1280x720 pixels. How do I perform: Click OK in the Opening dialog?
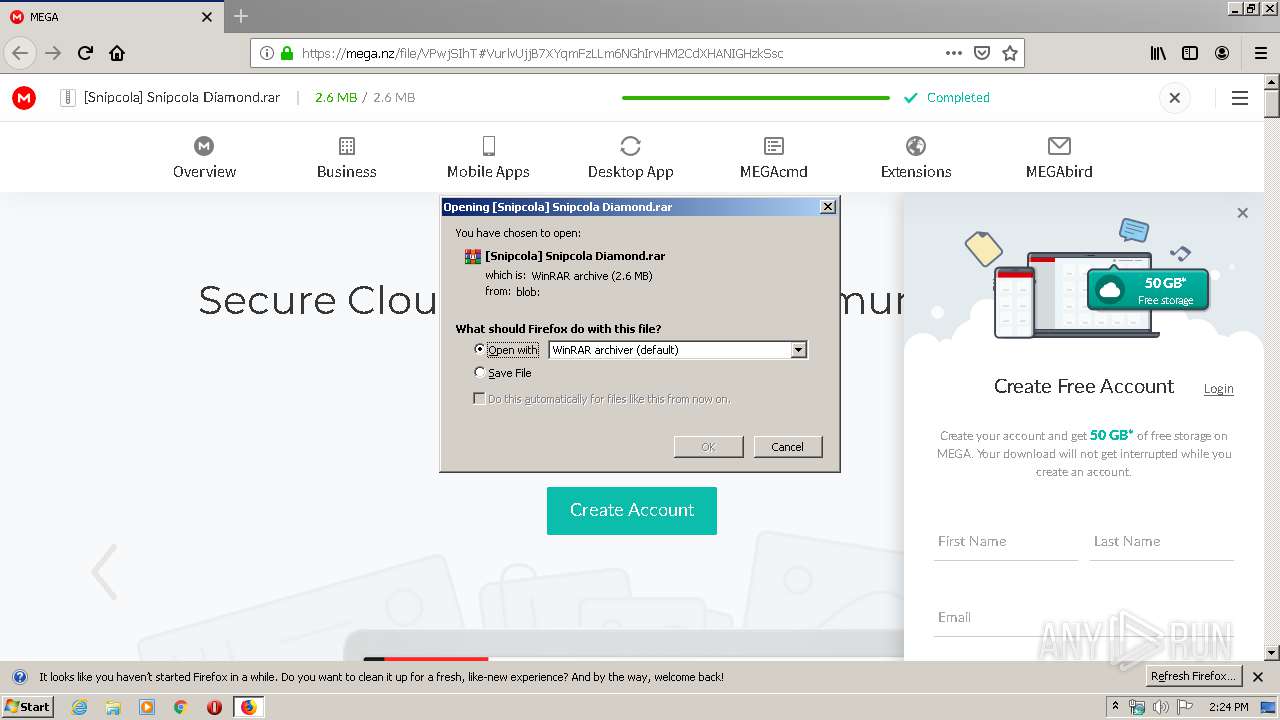click(x=708, y=447)
